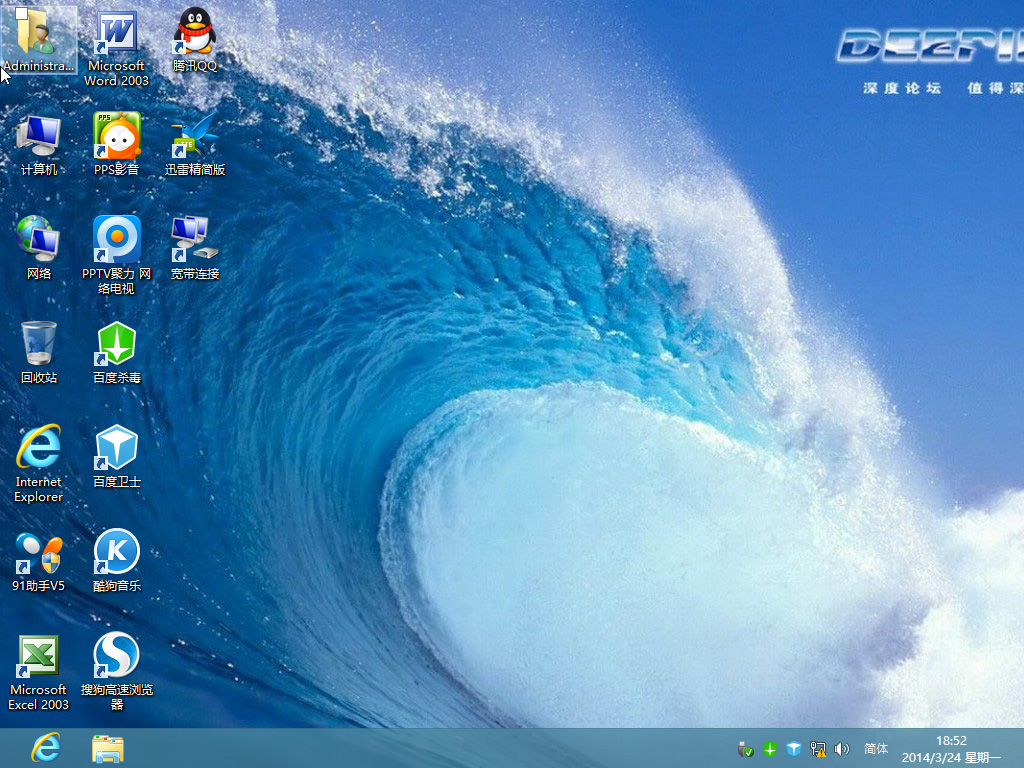The image size is (1024, 768).
Task: Switch input language via 简体 indicator
Action: 875,747
